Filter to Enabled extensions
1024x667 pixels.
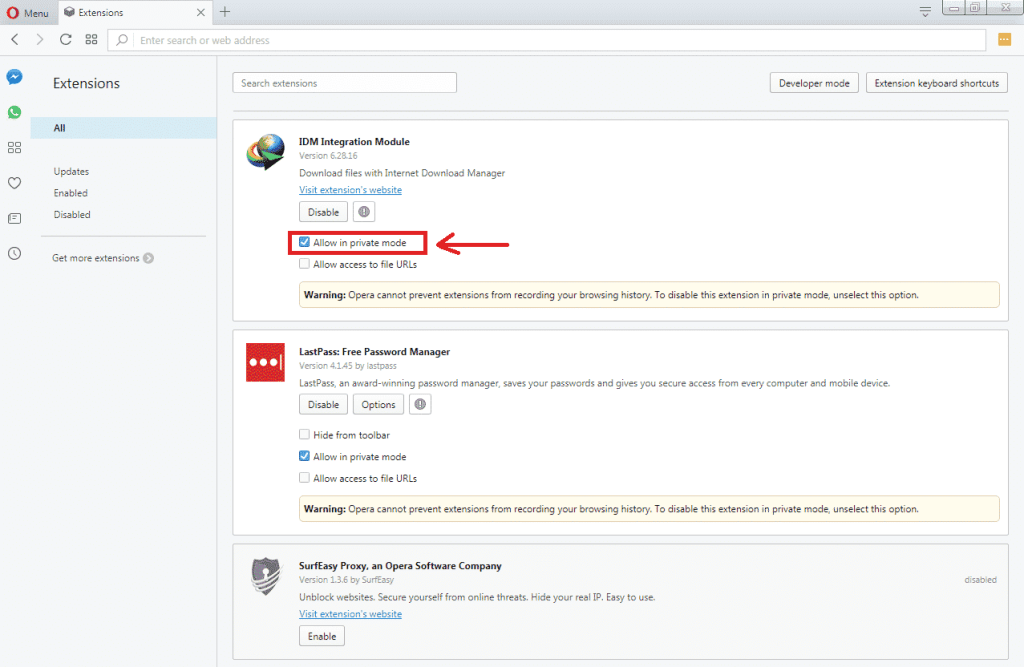click(71, 193)
